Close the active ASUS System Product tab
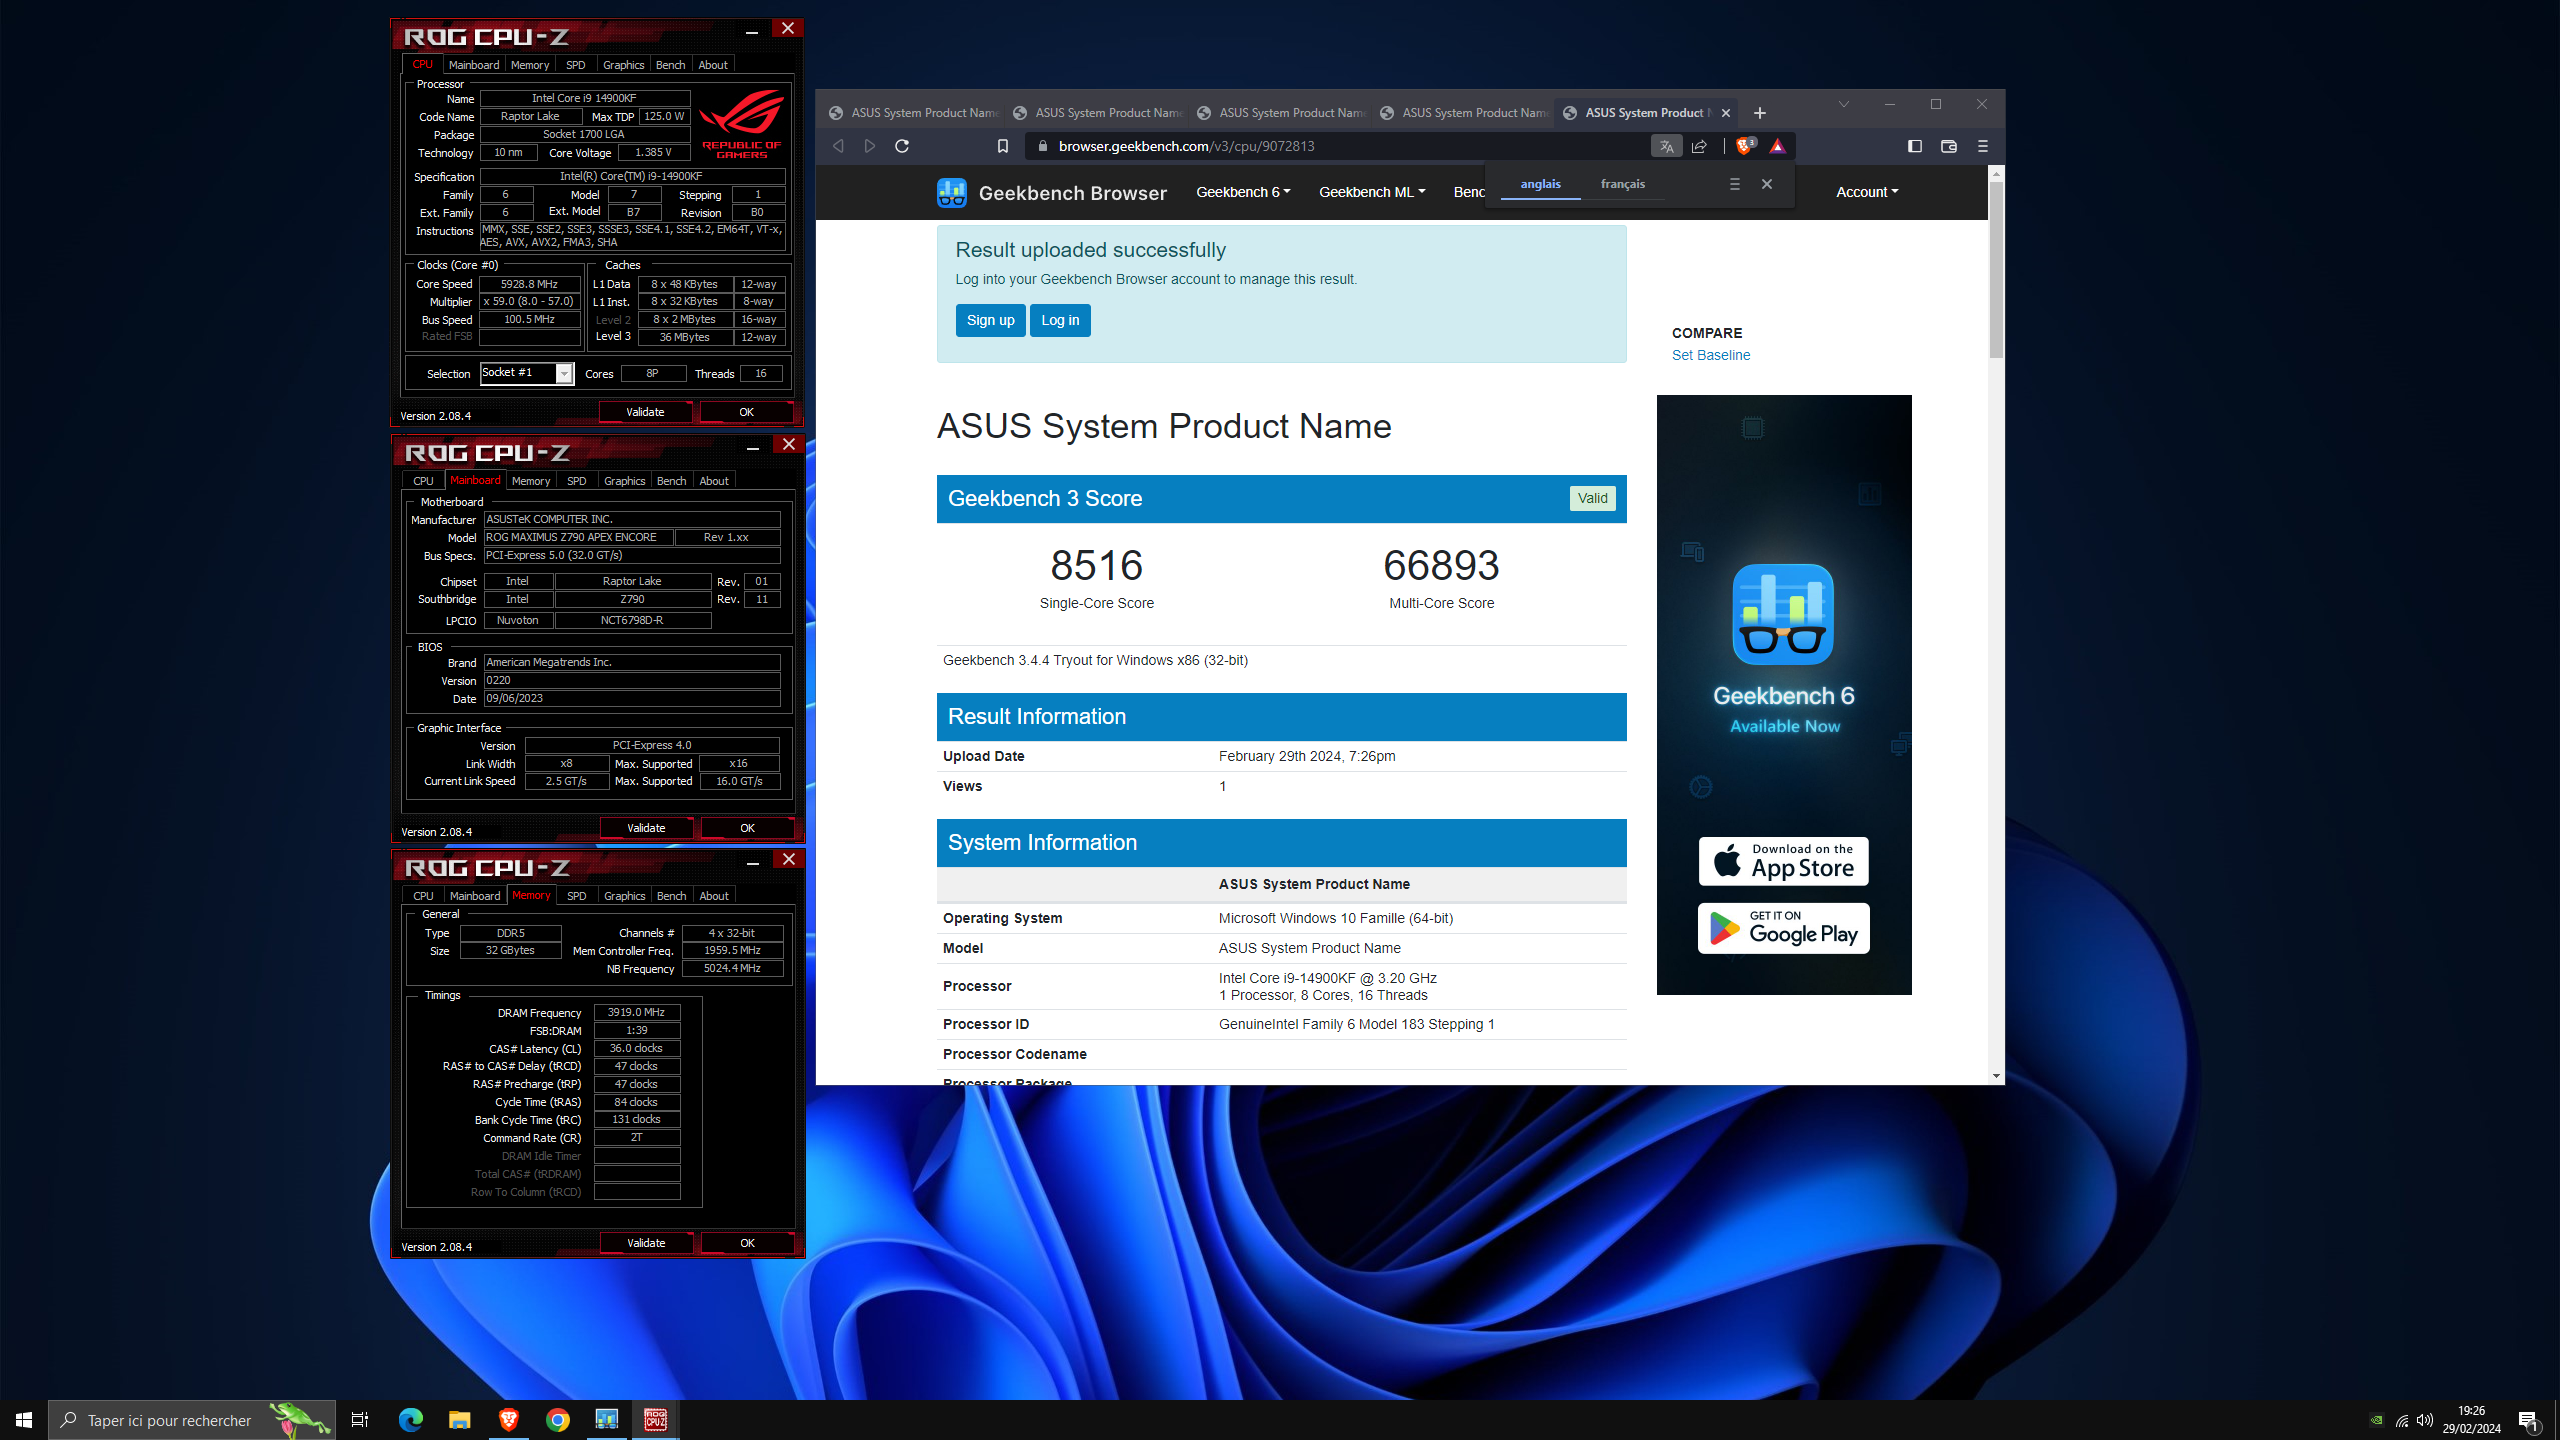Viewport: 2560px width, 1440px height. 1726,113
